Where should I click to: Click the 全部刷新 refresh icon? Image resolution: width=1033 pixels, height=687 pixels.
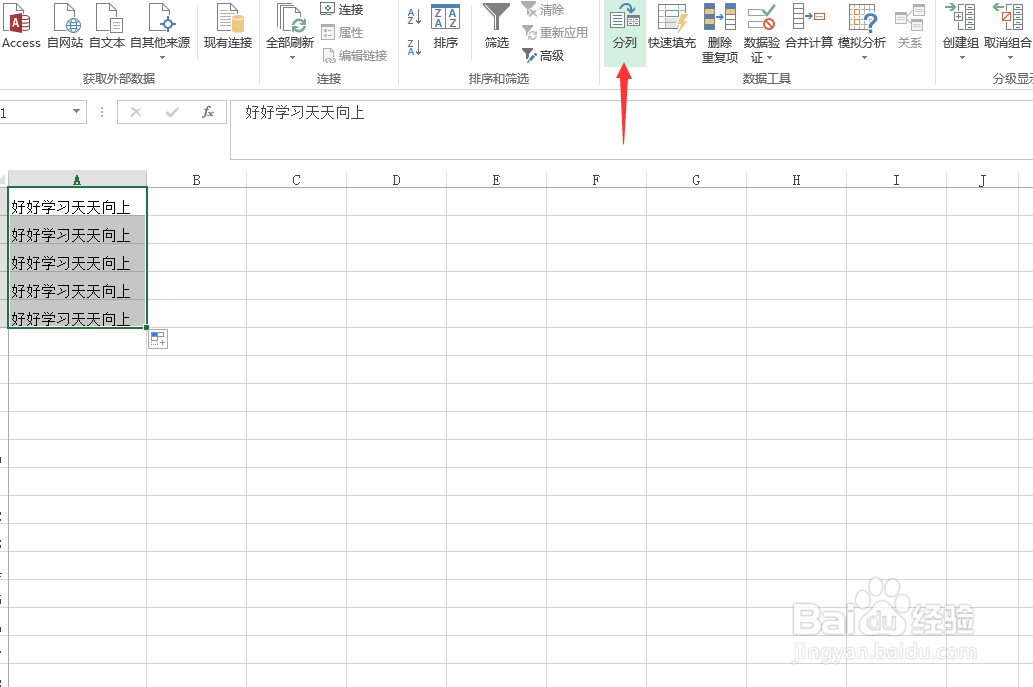pyautogui.click(x=290, y=18)
